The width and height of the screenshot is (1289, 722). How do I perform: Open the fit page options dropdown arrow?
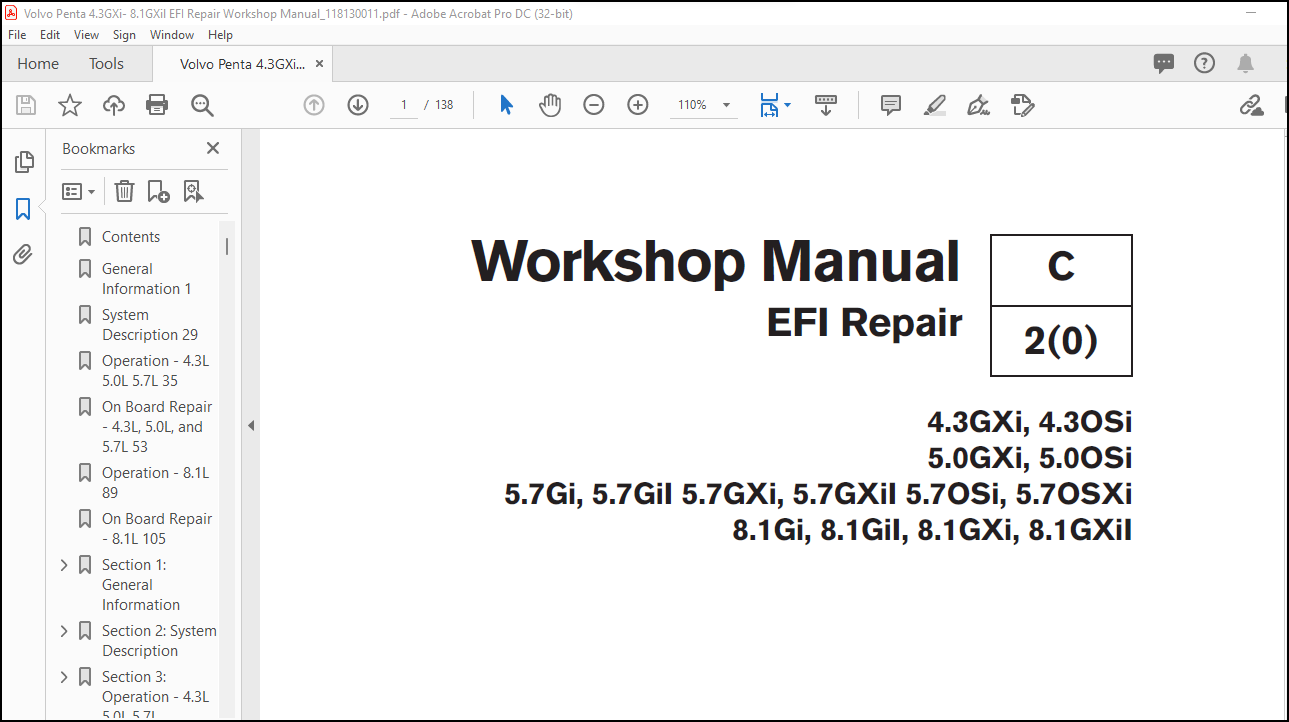tap(787, 105)
